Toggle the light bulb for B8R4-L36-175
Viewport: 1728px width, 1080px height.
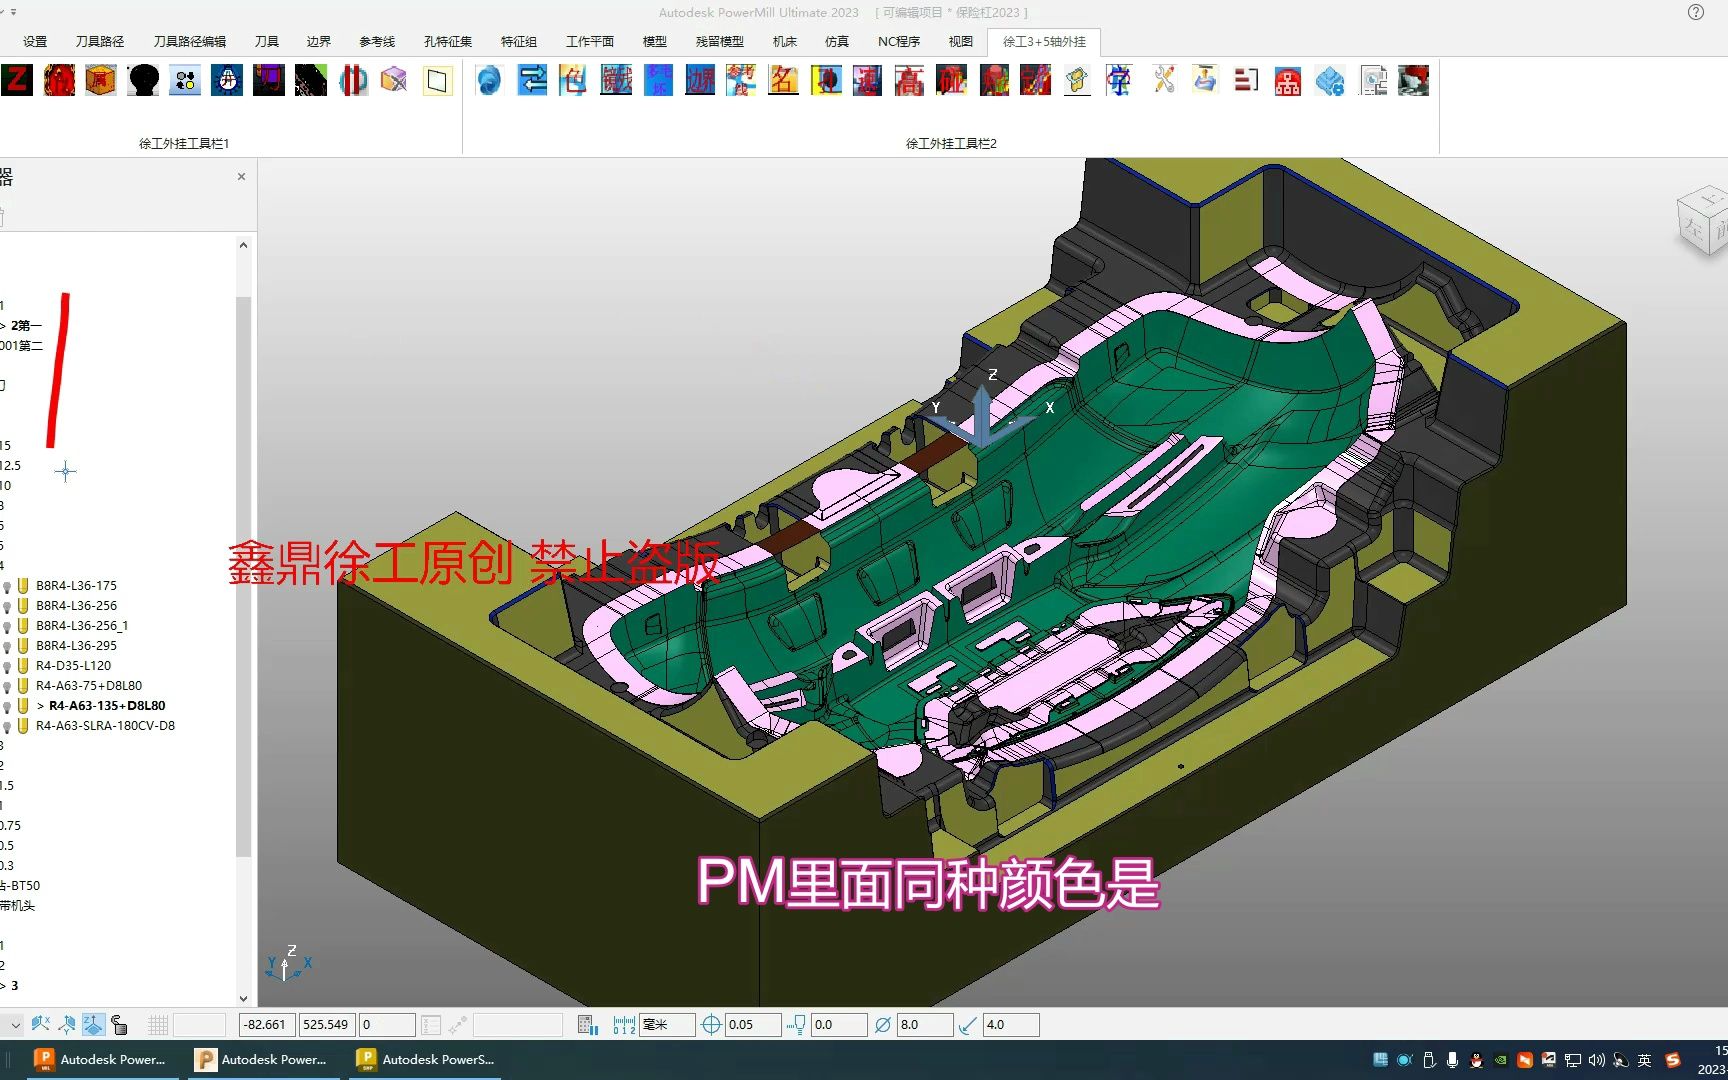click(7, 586)
